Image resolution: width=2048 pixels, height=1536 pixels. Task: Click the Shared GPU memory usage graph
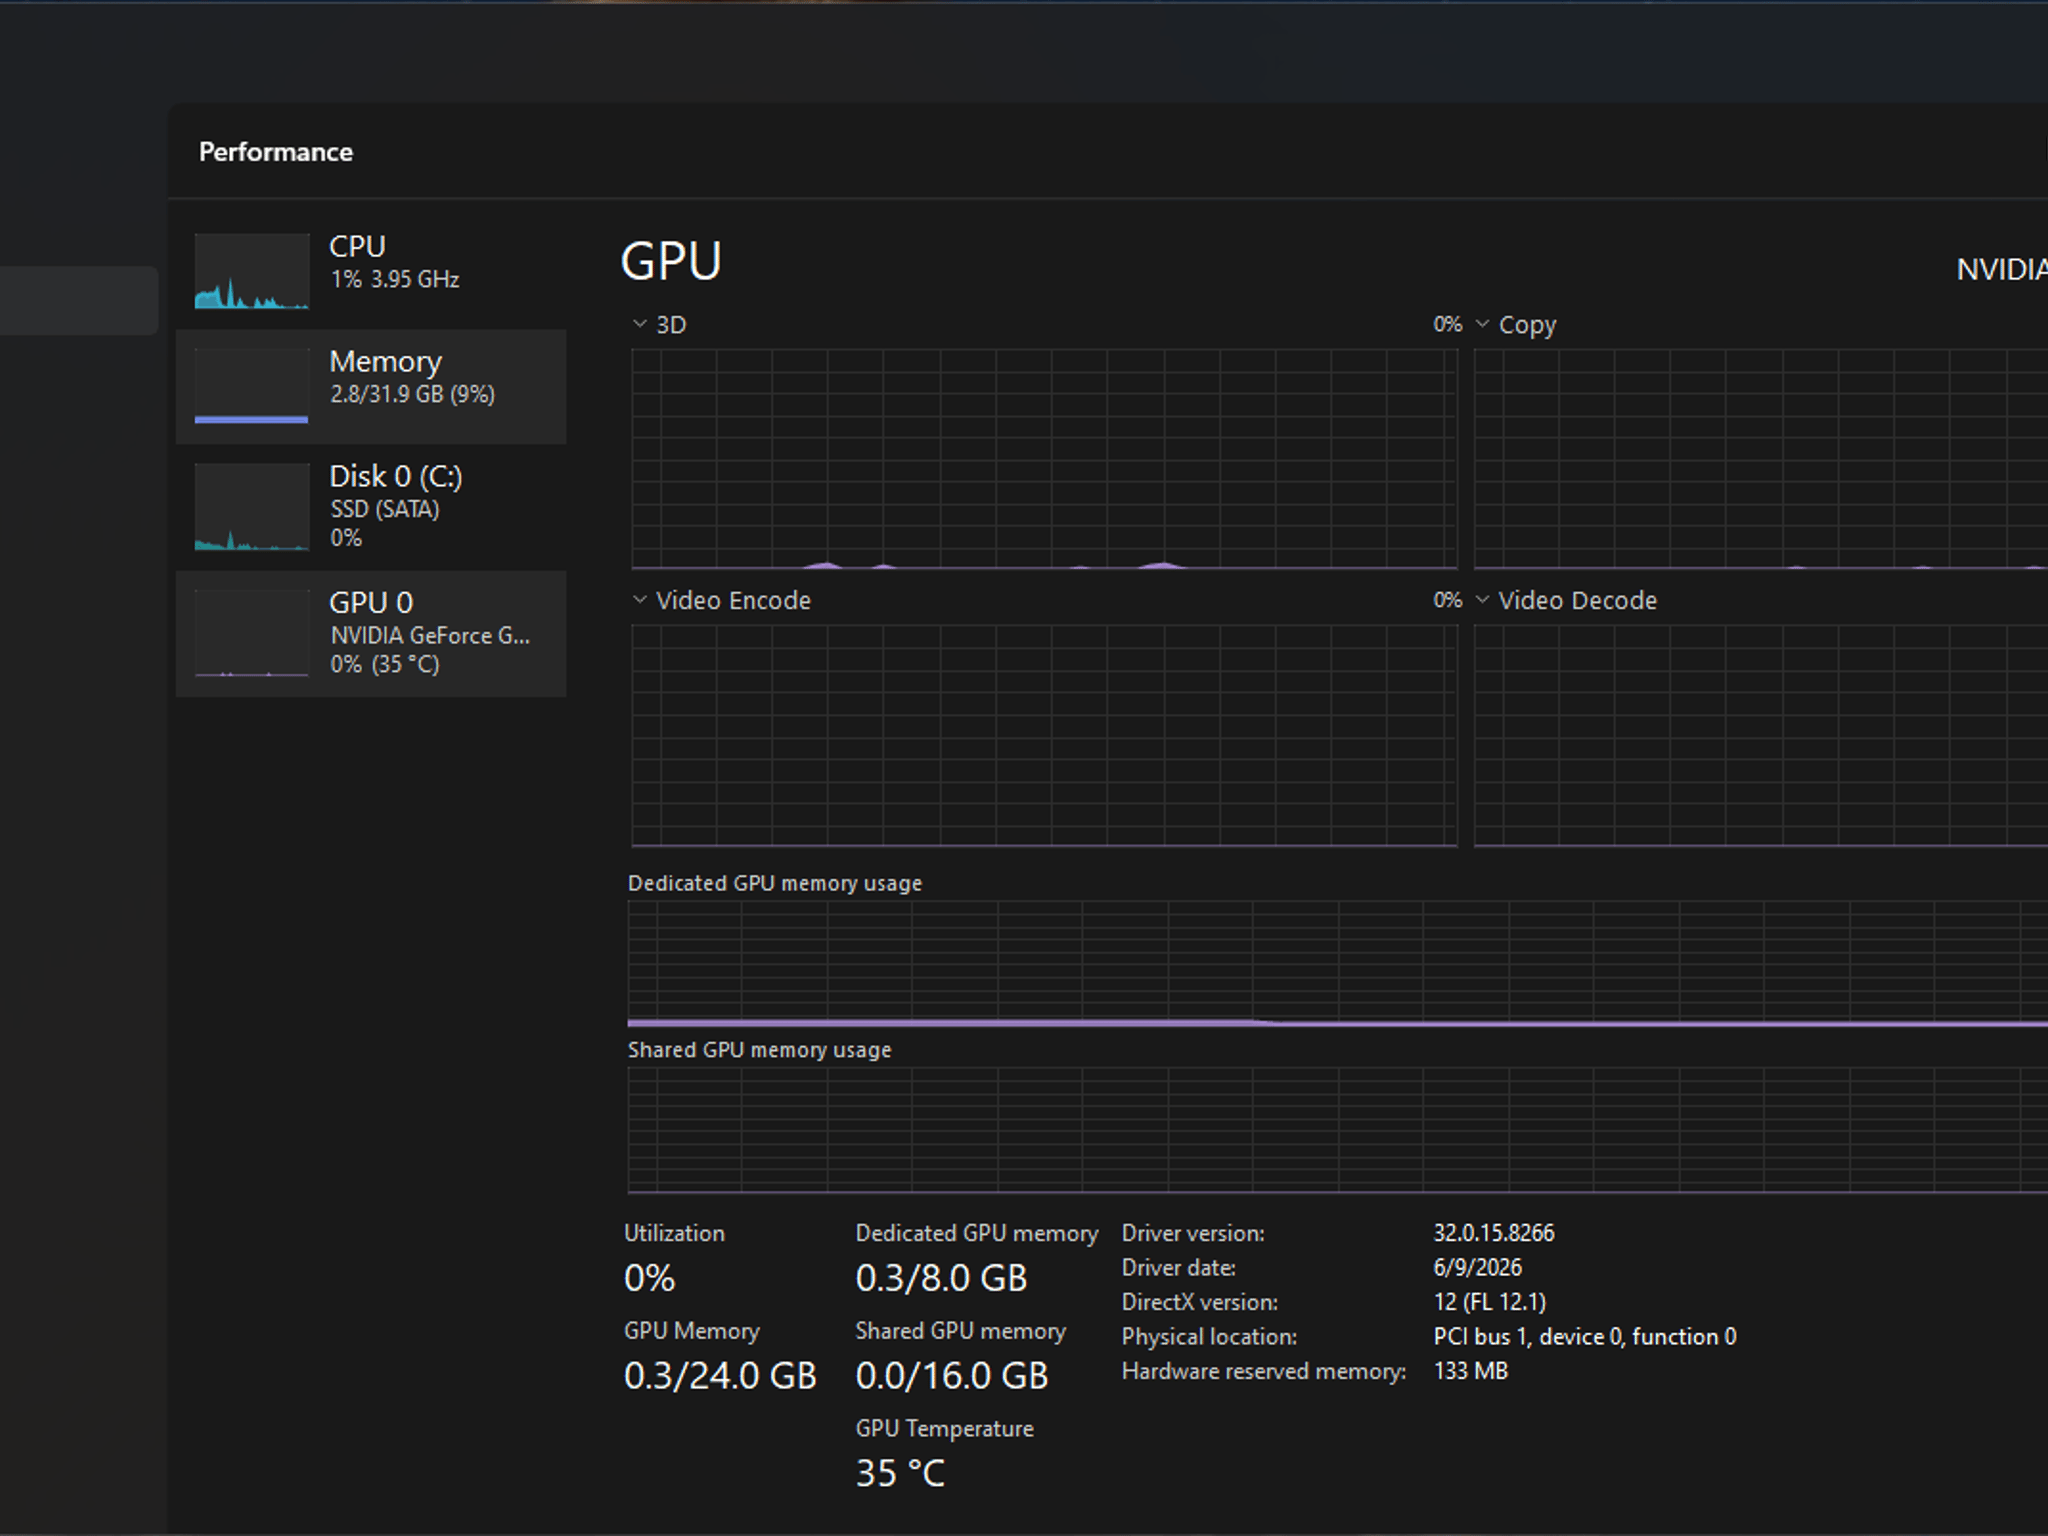tap(1337, 1130)
